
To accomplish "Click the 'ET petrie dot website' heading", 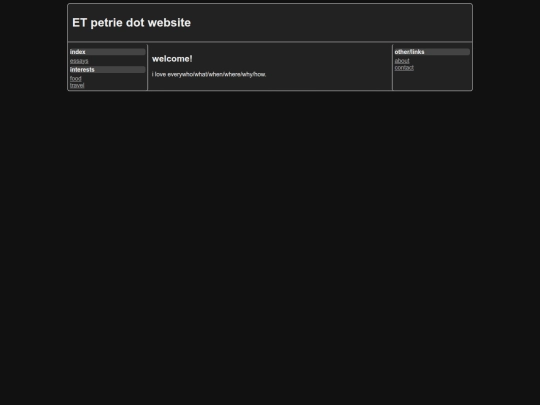I will click(131, 23).
